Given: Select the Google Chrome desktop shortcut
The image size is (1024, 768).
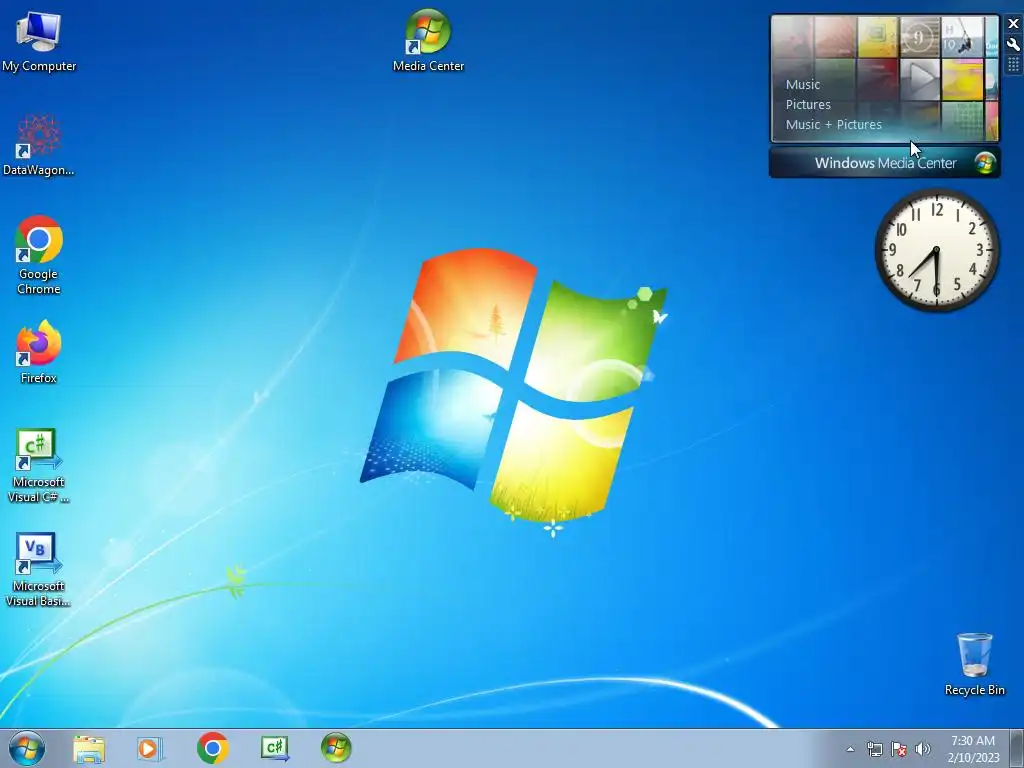Looking at the screenshot, I should point(39,255).
